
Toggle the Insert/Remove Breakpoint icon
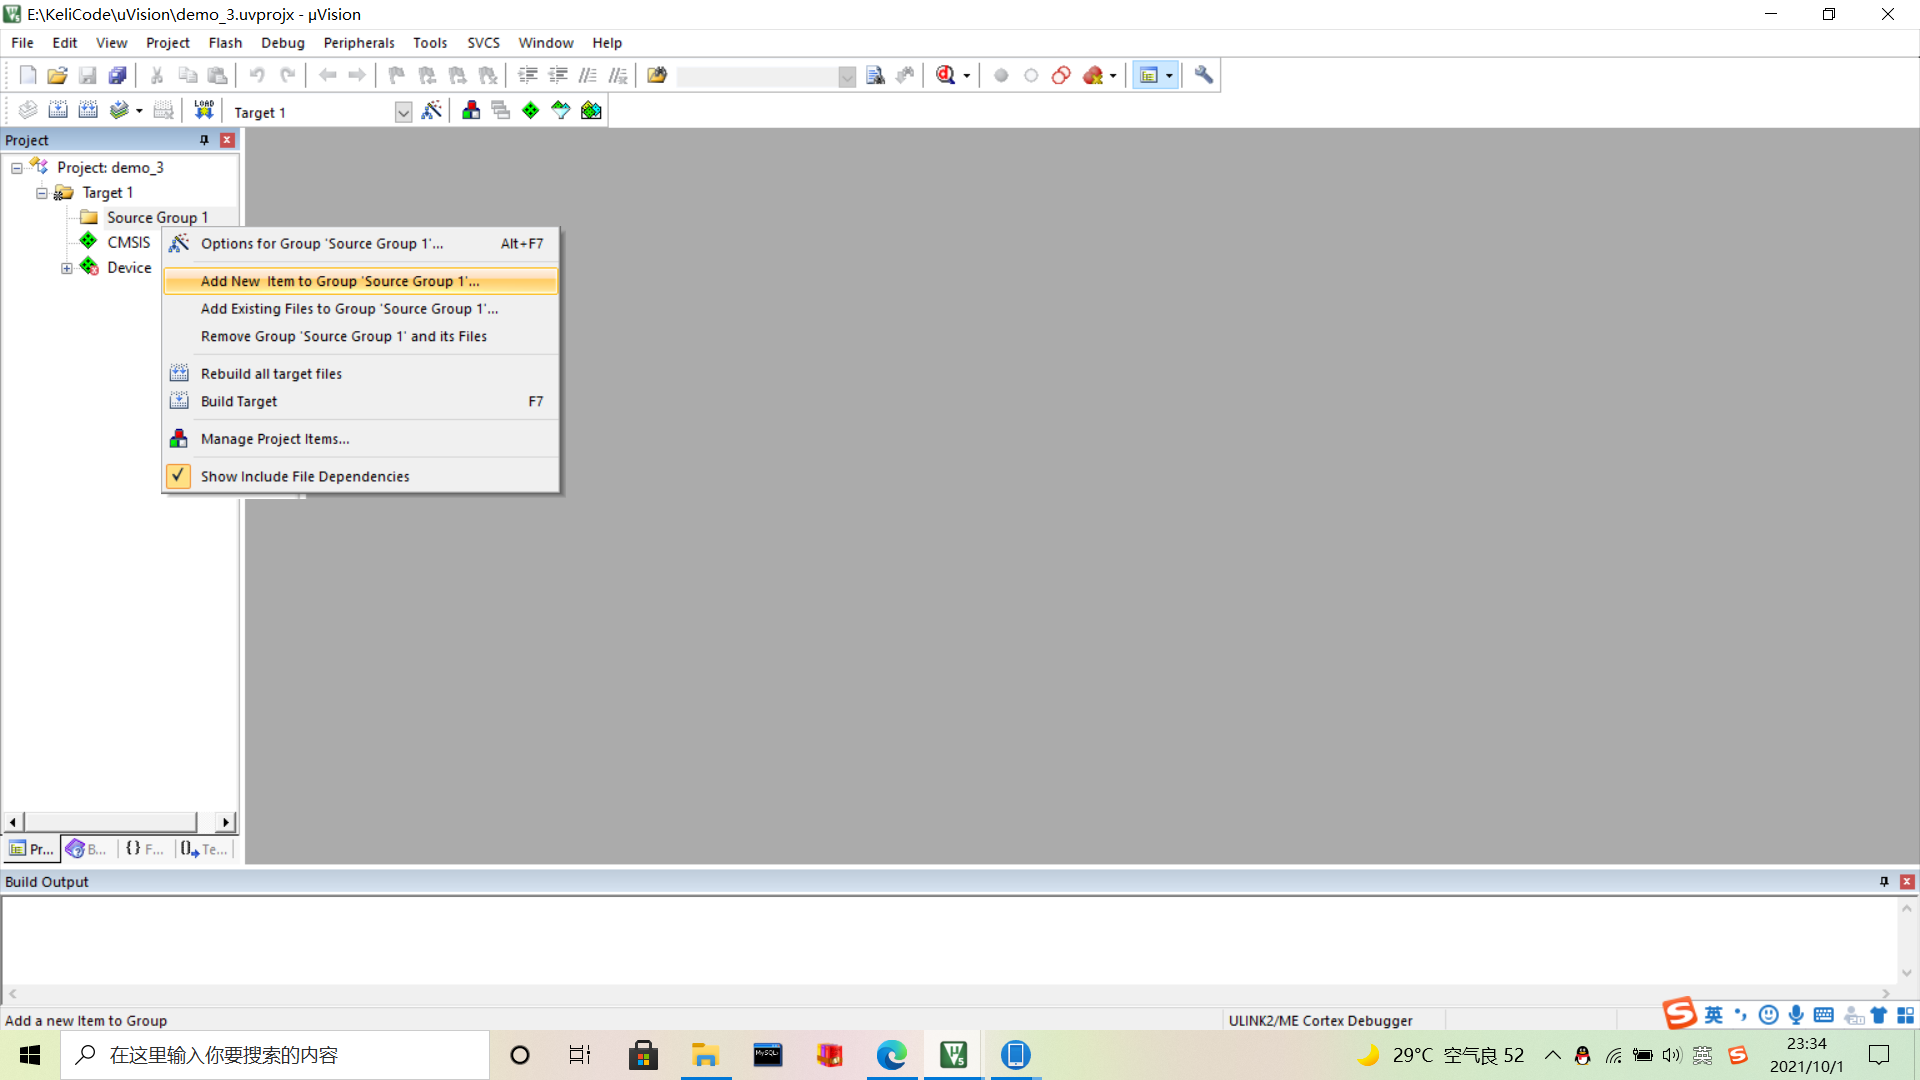1001,75
